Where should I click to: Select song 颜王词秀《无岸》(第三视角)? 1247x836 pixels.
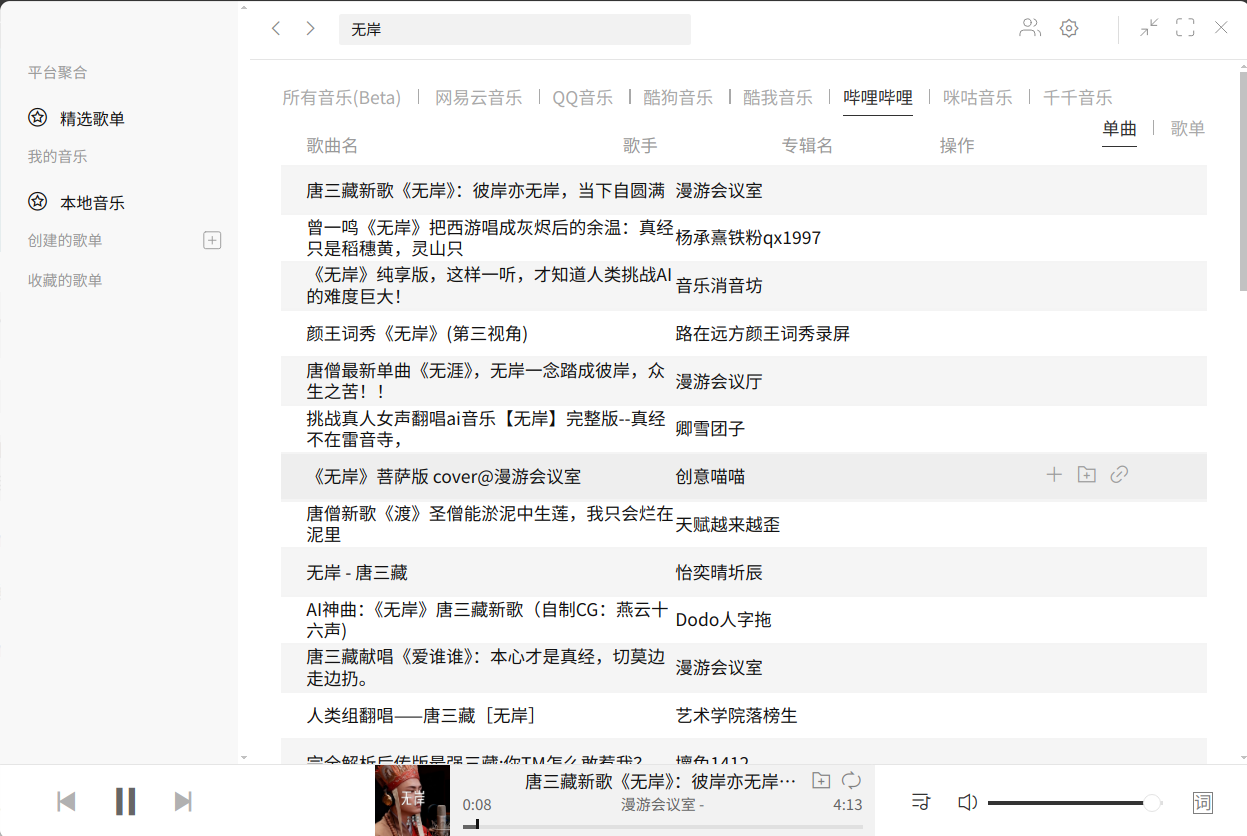point(417,333)
